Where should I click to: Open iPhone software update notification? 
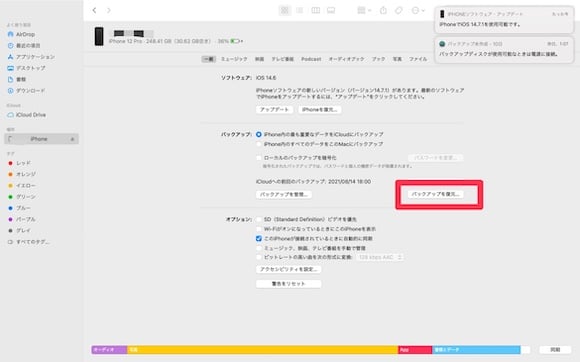click(504, 20)
